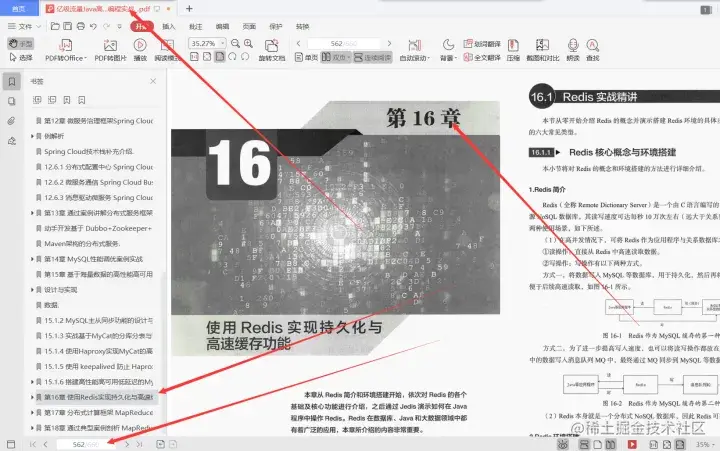Activate the 选择 selection cursor tool

pyautogui.click(x=21, y=57)
